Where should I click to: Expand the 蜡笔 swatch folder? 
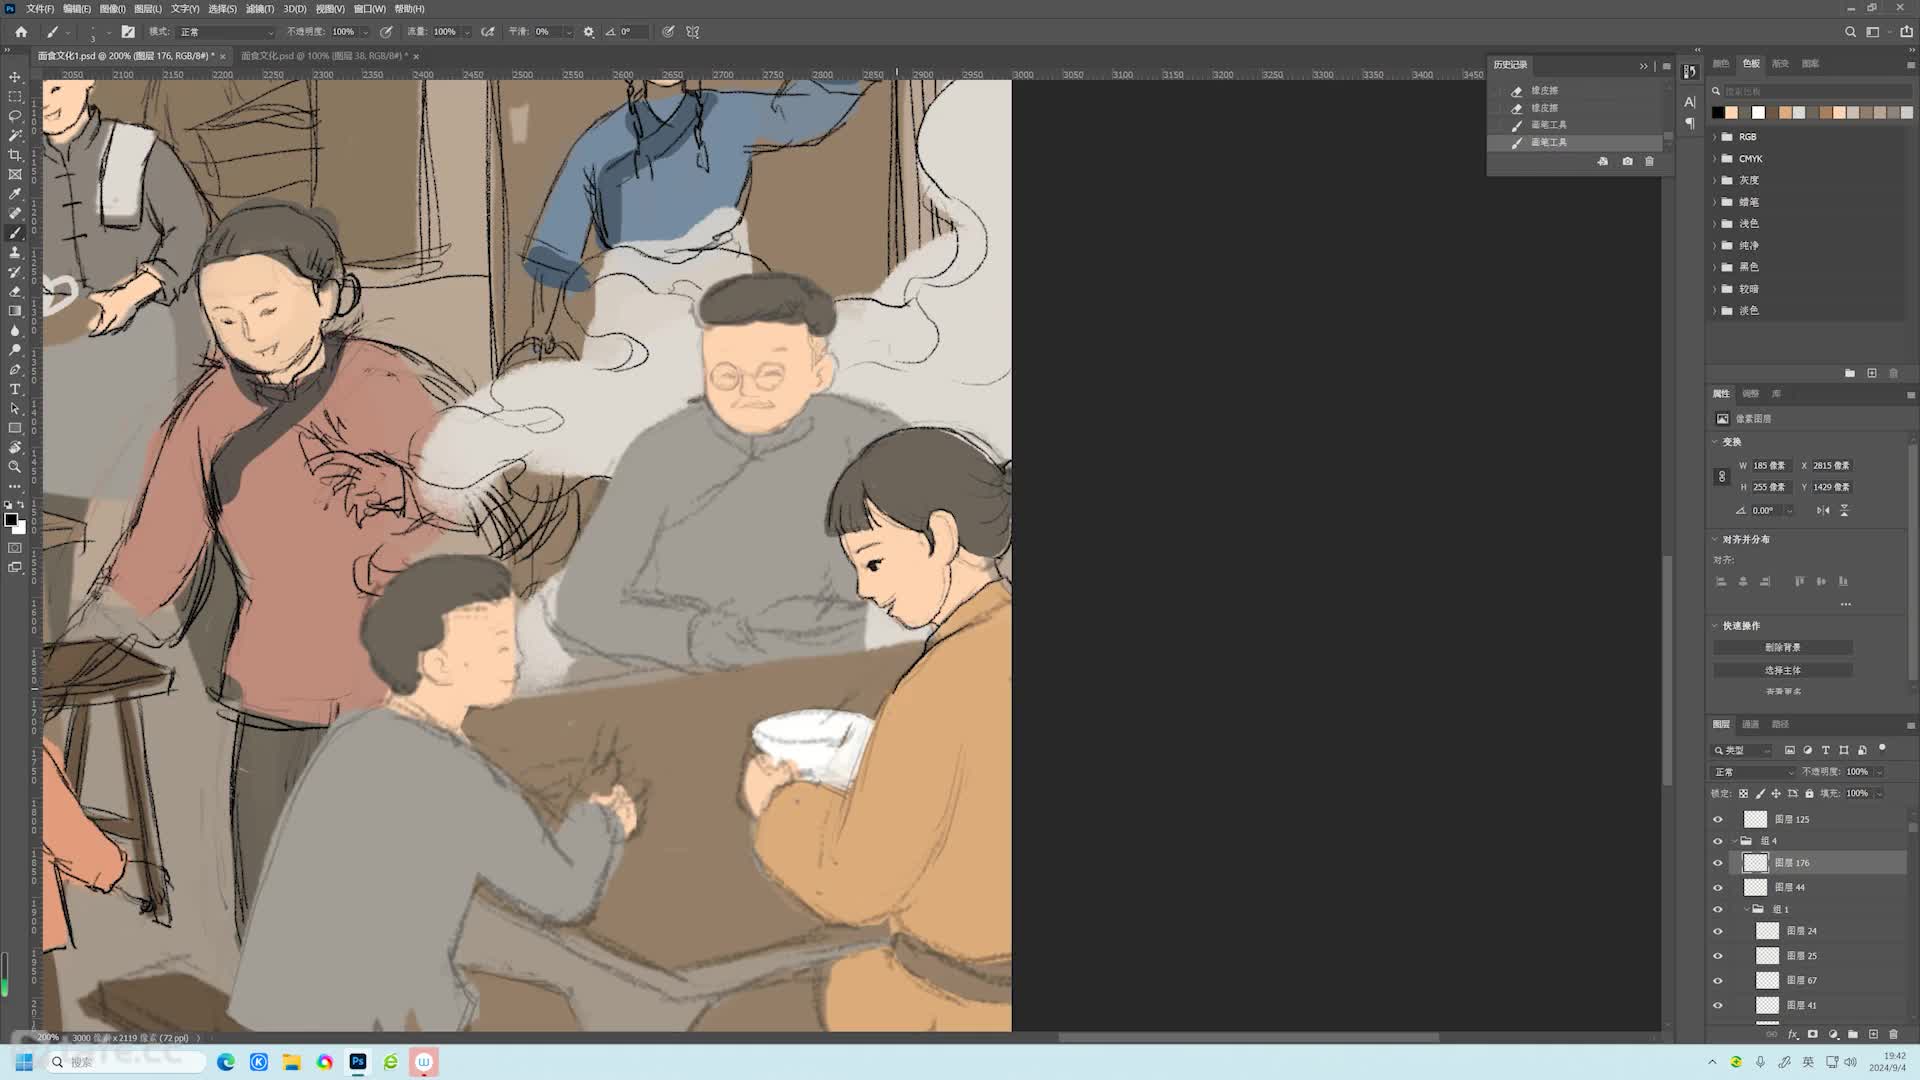click(x=1715, y=202)
